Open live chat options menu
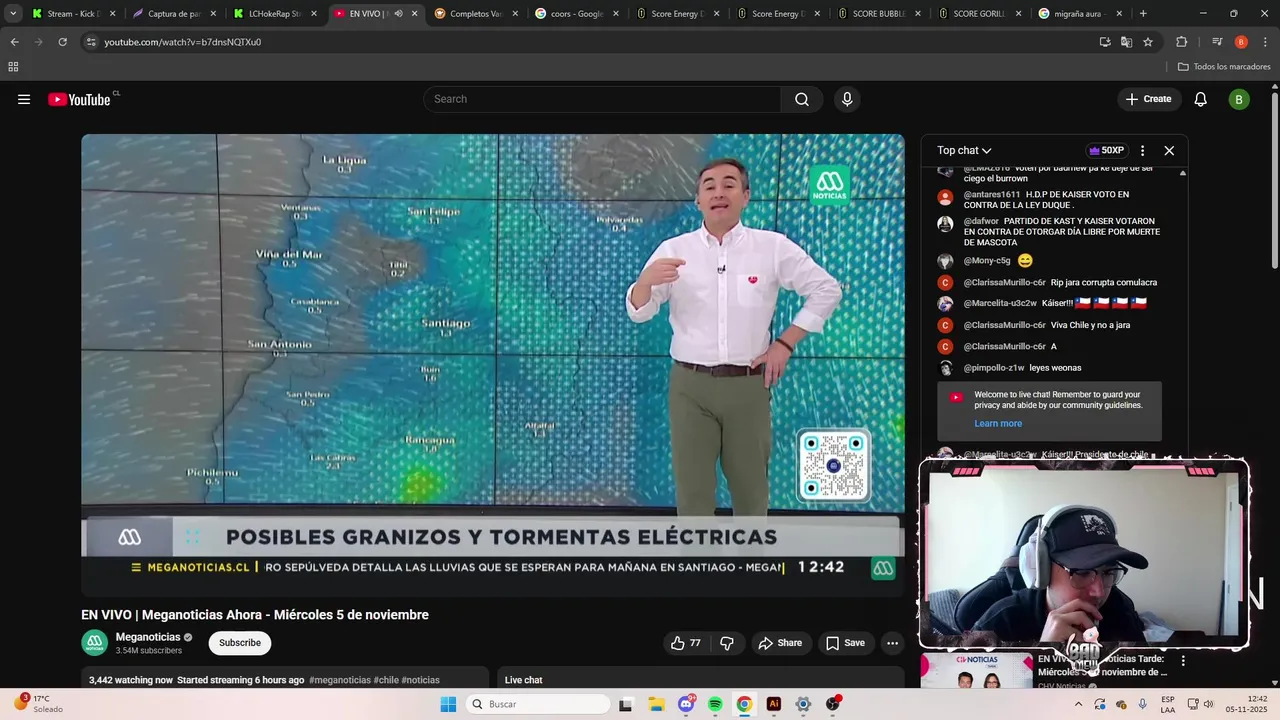The image size is (1280, 720). pos(1142,151)
